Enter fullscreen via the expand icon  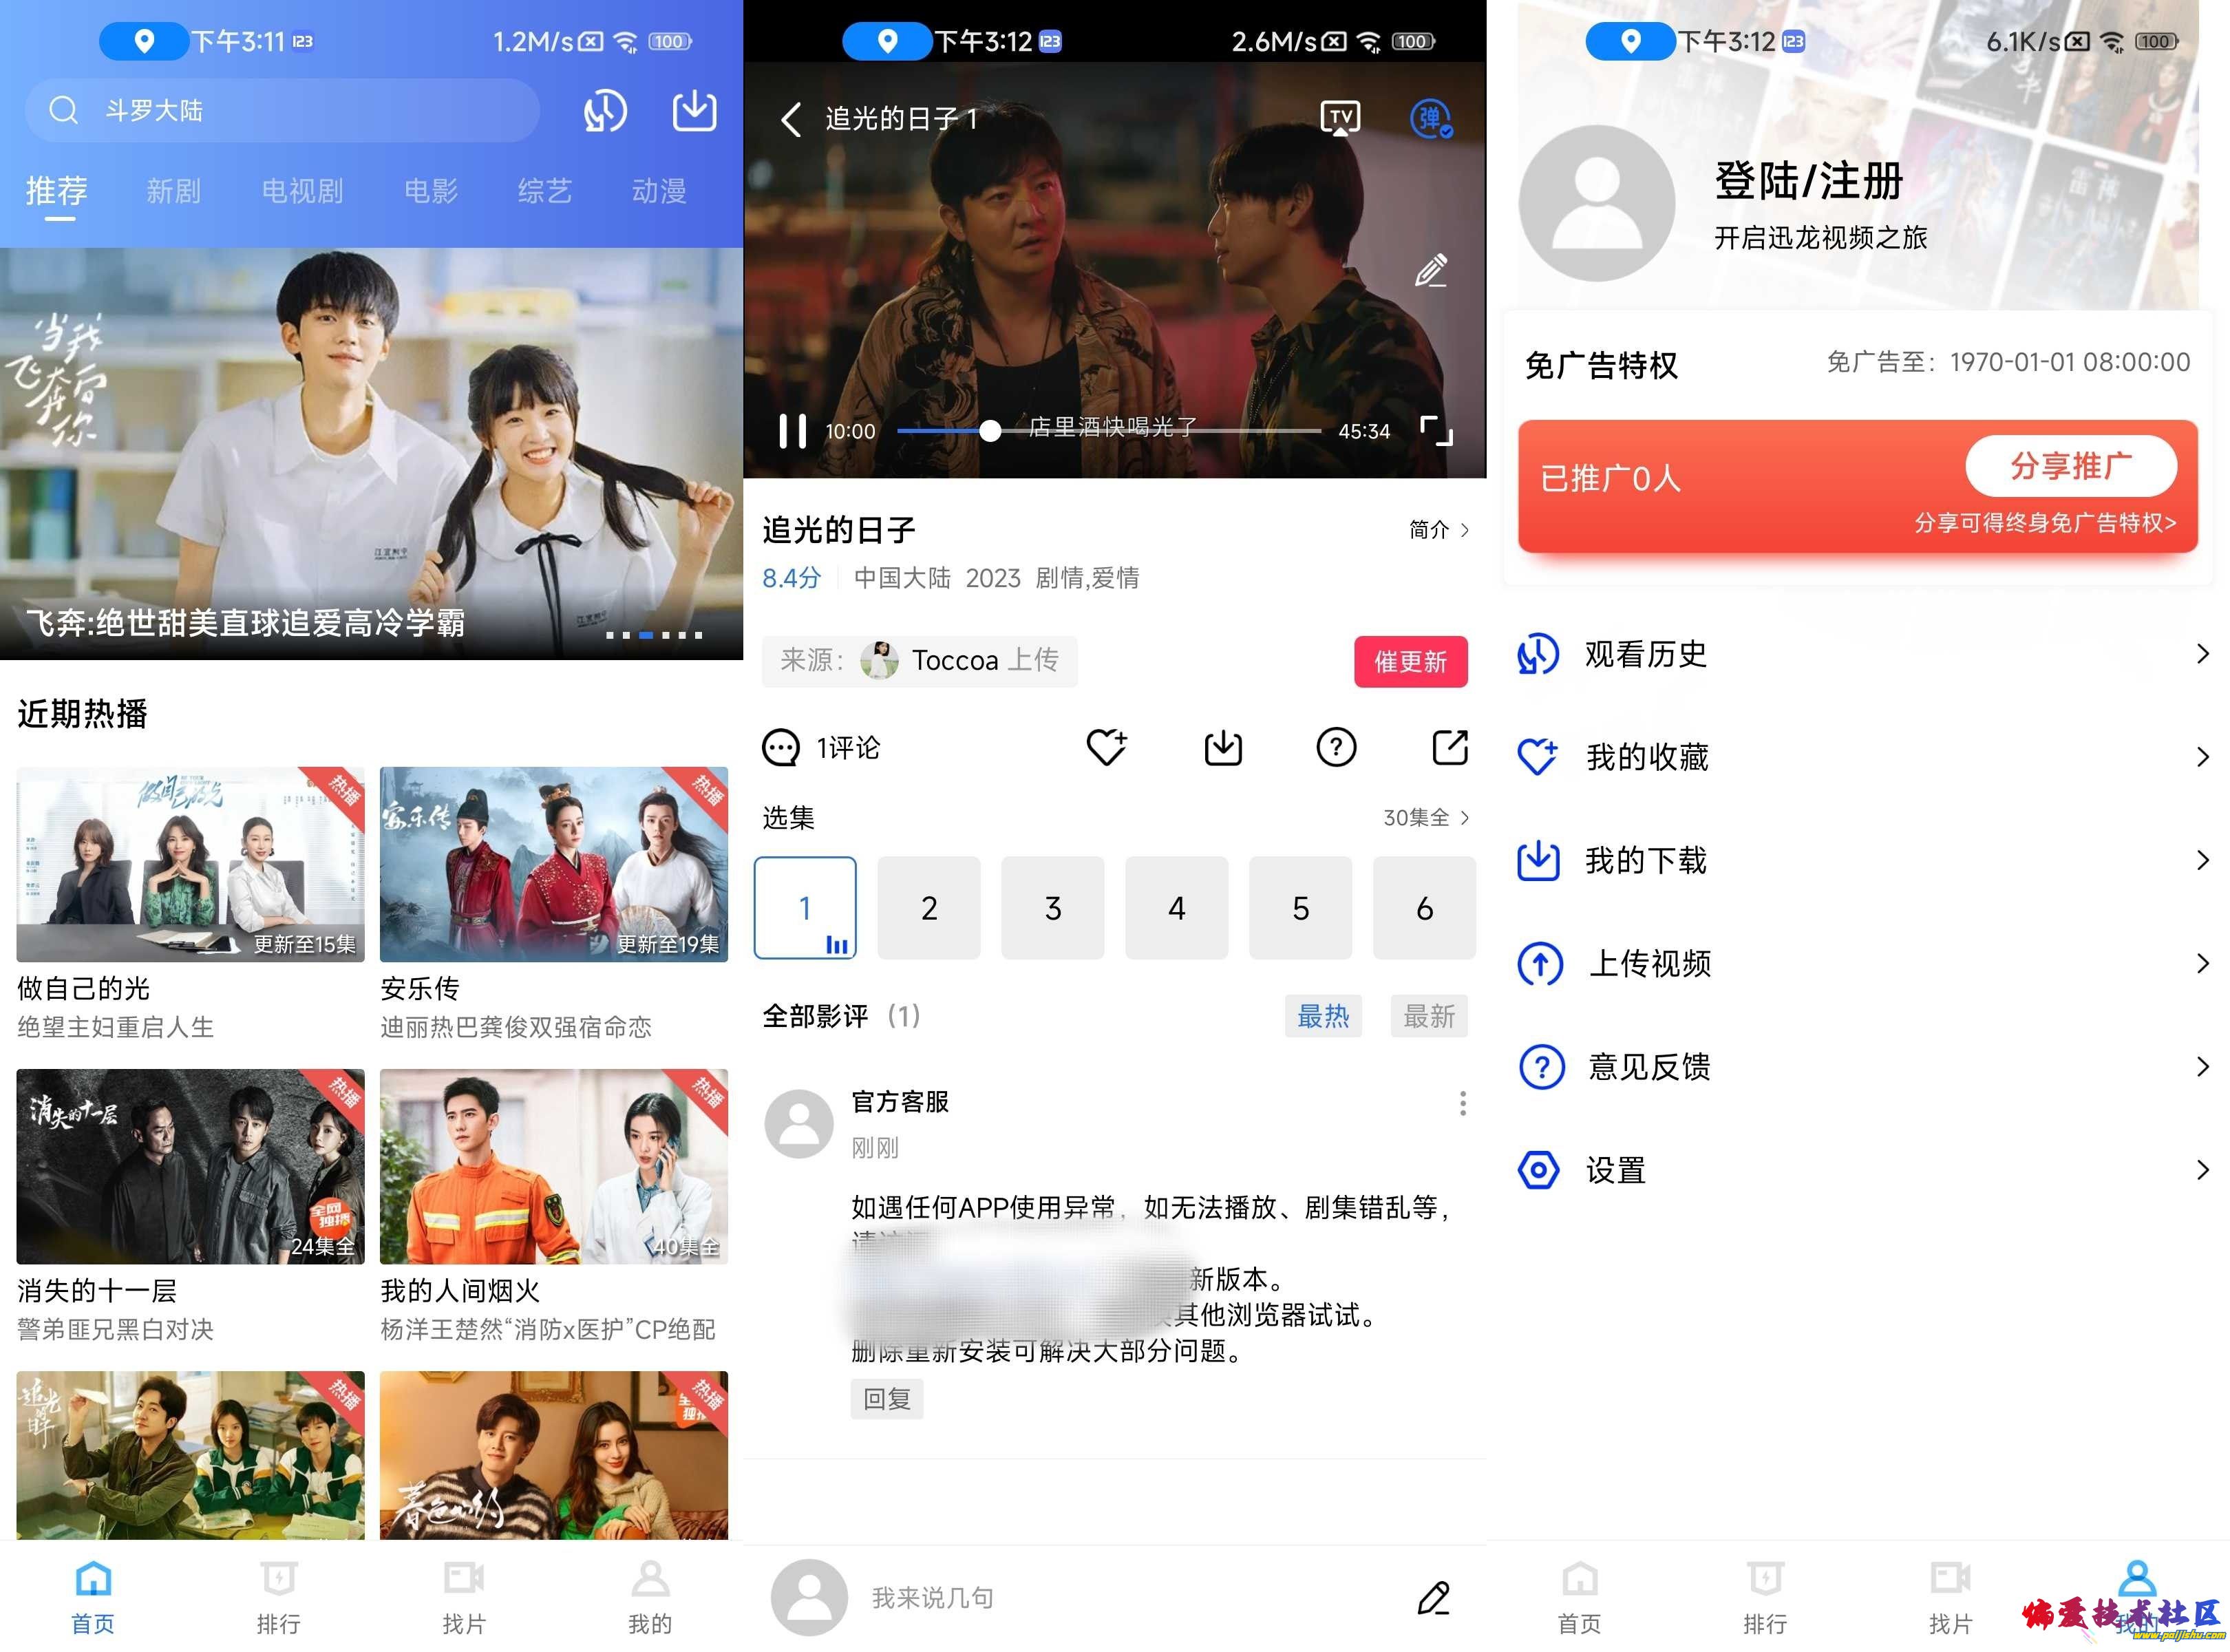pyautogui.click(x=1436, y=431)
